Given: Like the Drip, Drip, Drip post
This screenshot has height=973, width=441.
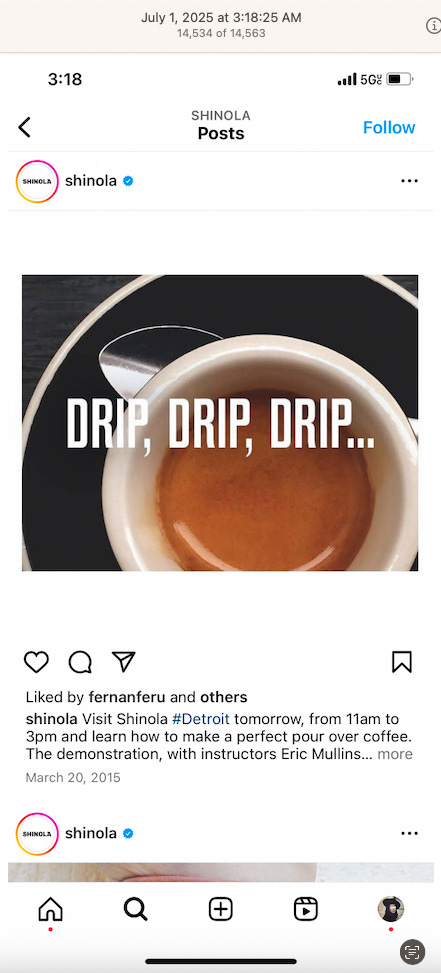Looking at the screenshot, I should [36, 662].
